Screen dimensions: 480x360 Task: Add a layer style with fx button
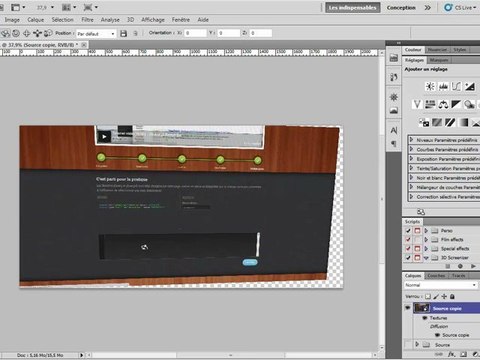451,354
